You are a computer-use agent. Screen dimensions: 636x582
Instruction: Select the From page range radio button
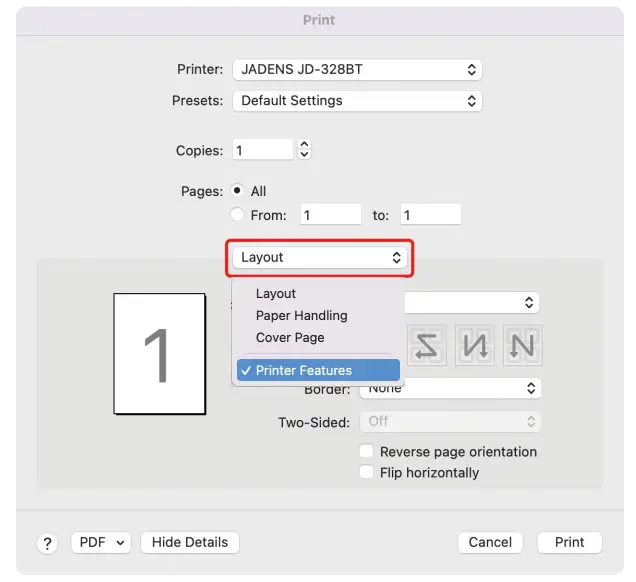237,214
